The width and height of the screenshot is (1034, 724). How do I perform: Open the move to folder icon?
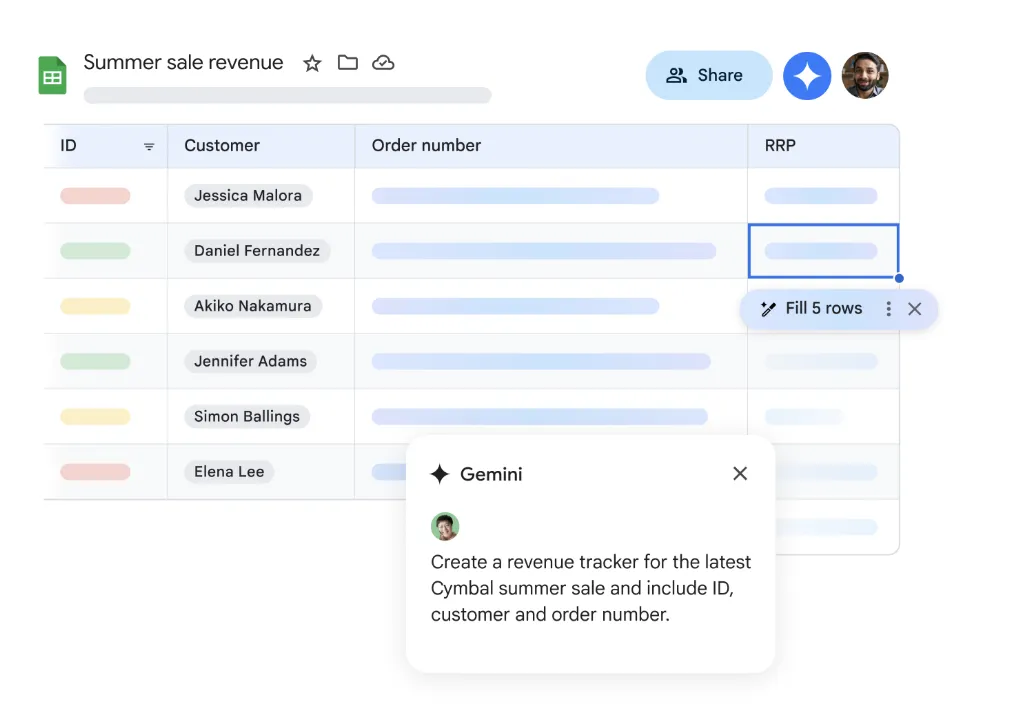[348, 63]
